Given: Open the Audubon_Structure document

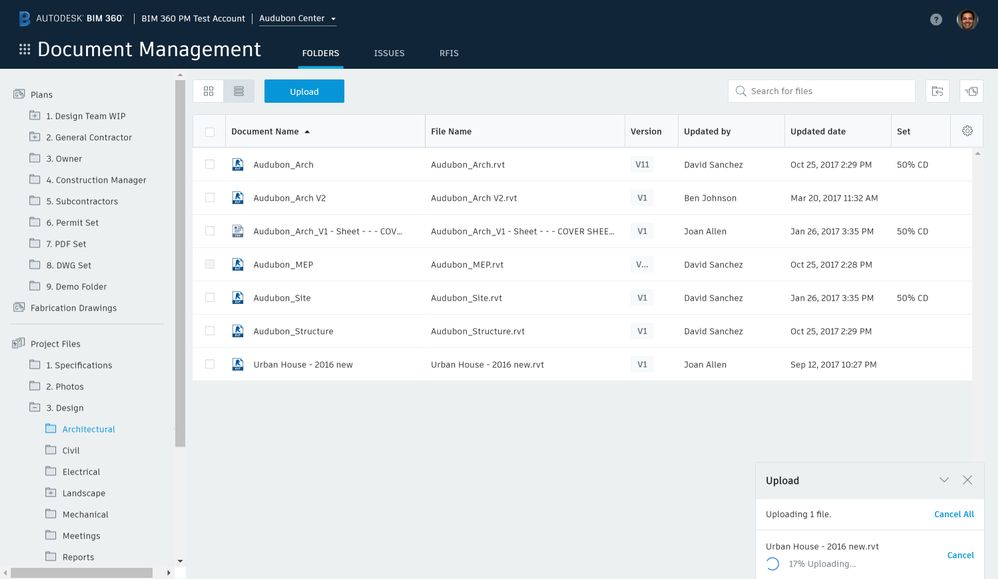Looking at the screenshot, I should click(293, 331).
